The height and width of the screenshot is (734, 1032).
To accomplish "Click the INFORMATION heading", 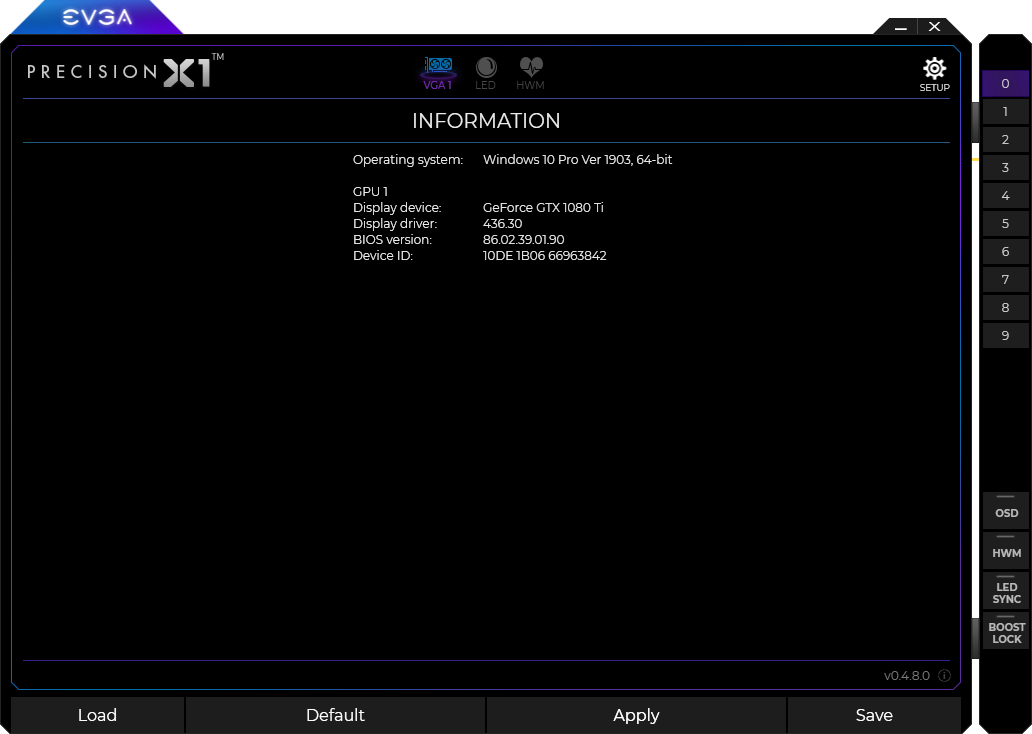I will click(486, 121).
